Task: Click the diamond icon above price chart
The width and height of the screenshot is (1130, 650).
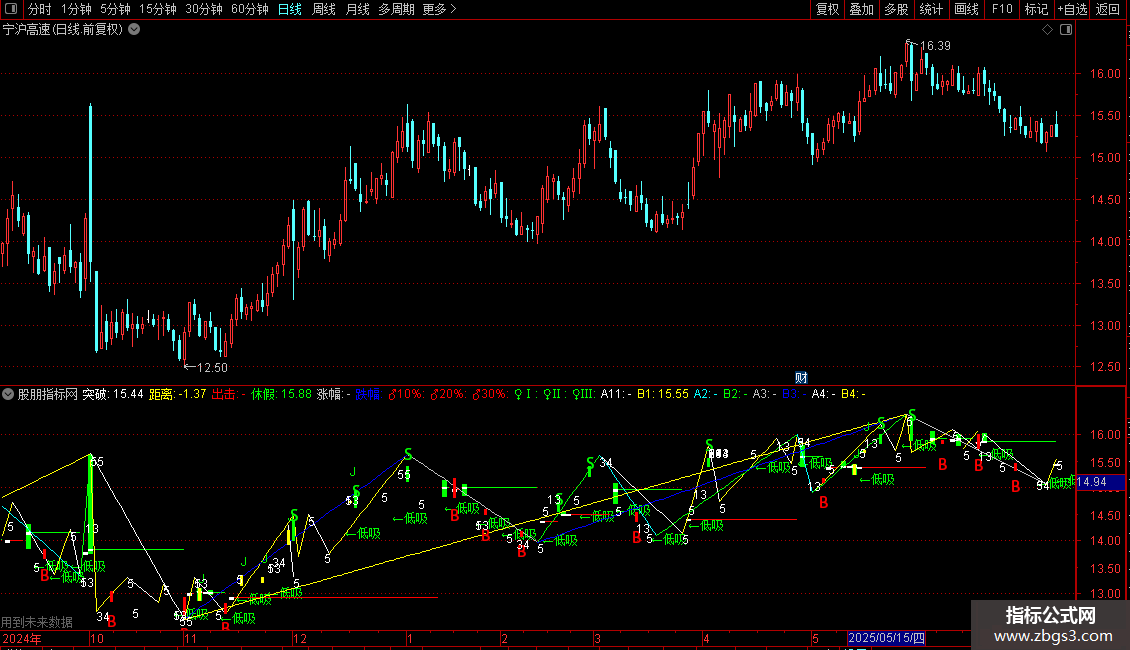Action: pyautogui.click(x=1048, y=30)
